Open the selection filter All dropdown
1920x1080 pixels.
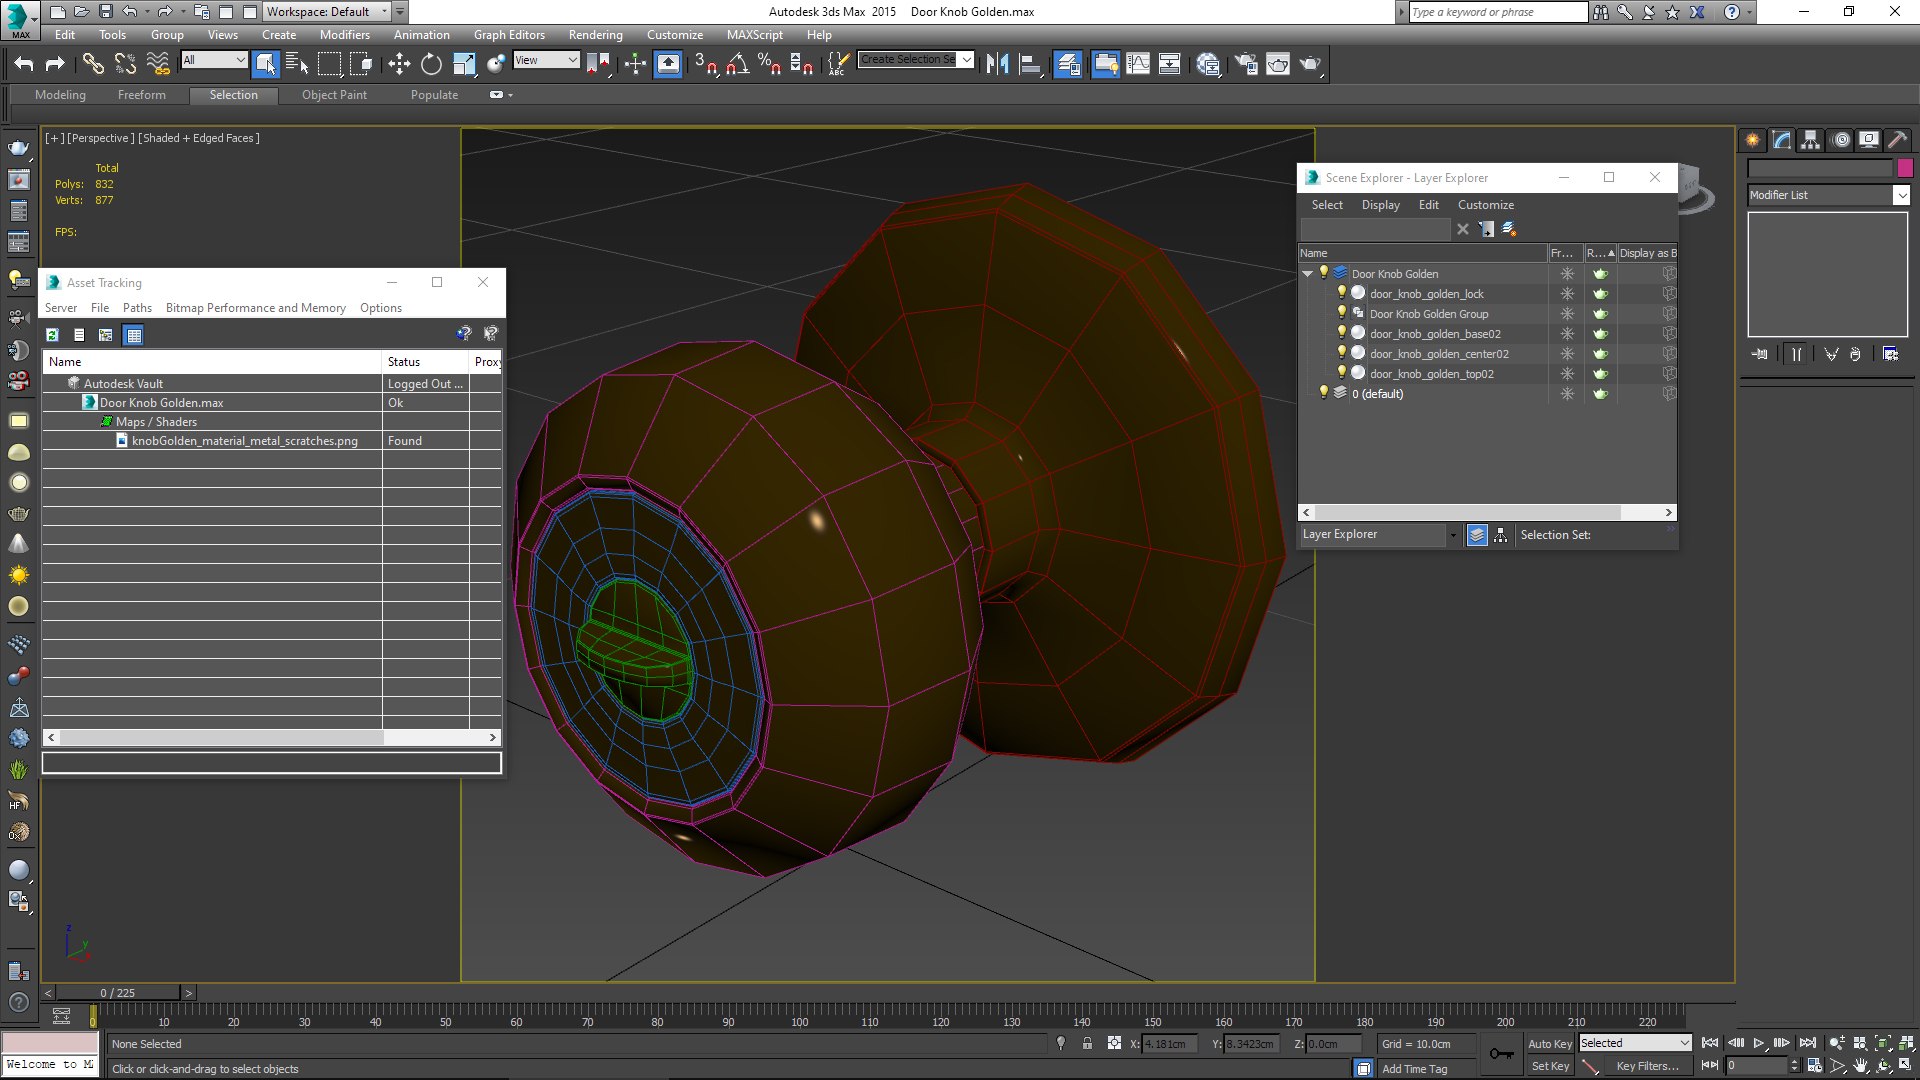[x=214, y=60]
